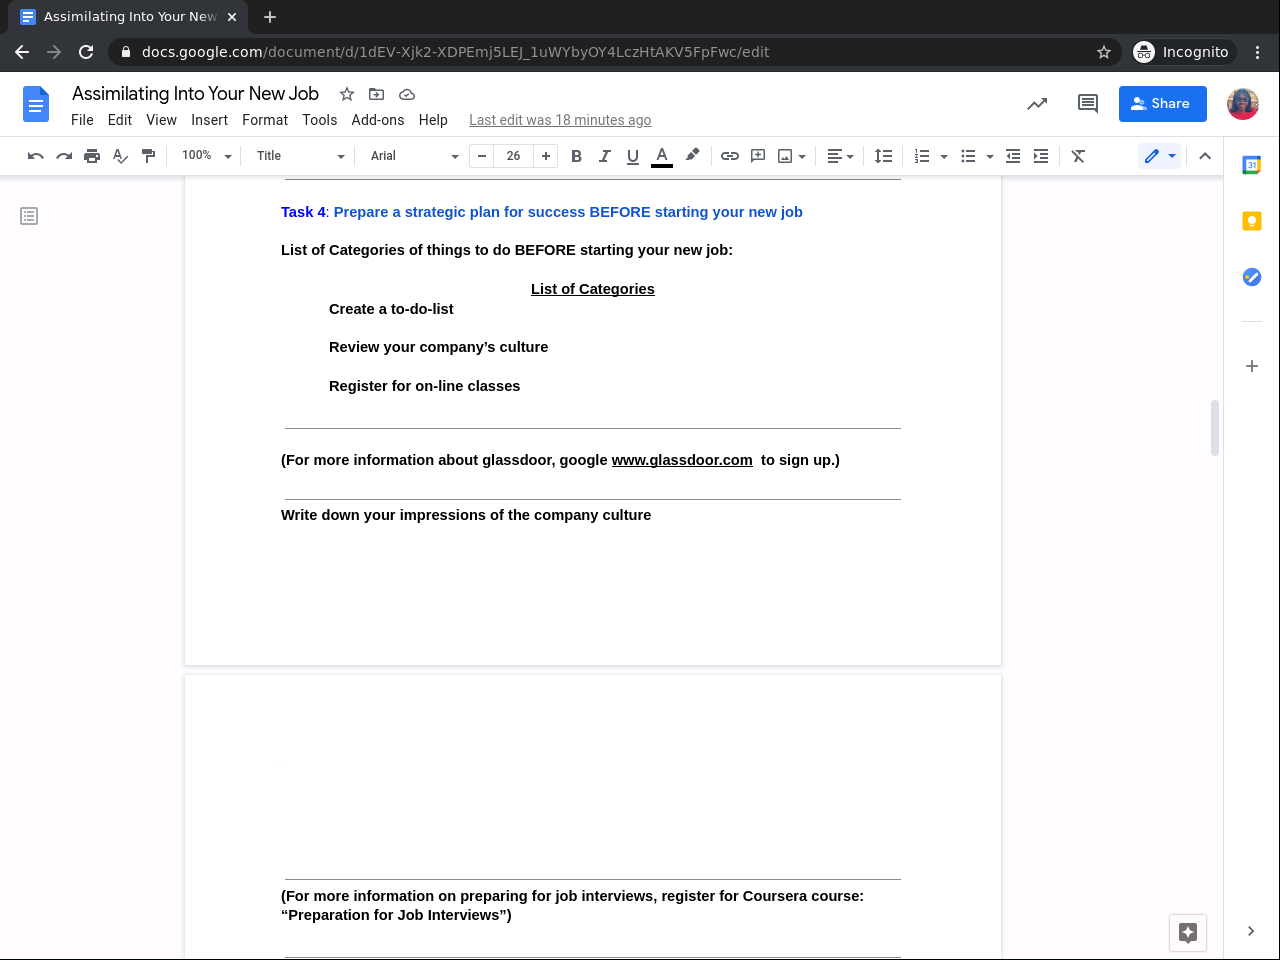Open the activity dashboard trend icon
The image size is (1280, 960).
click(1037, 103)
